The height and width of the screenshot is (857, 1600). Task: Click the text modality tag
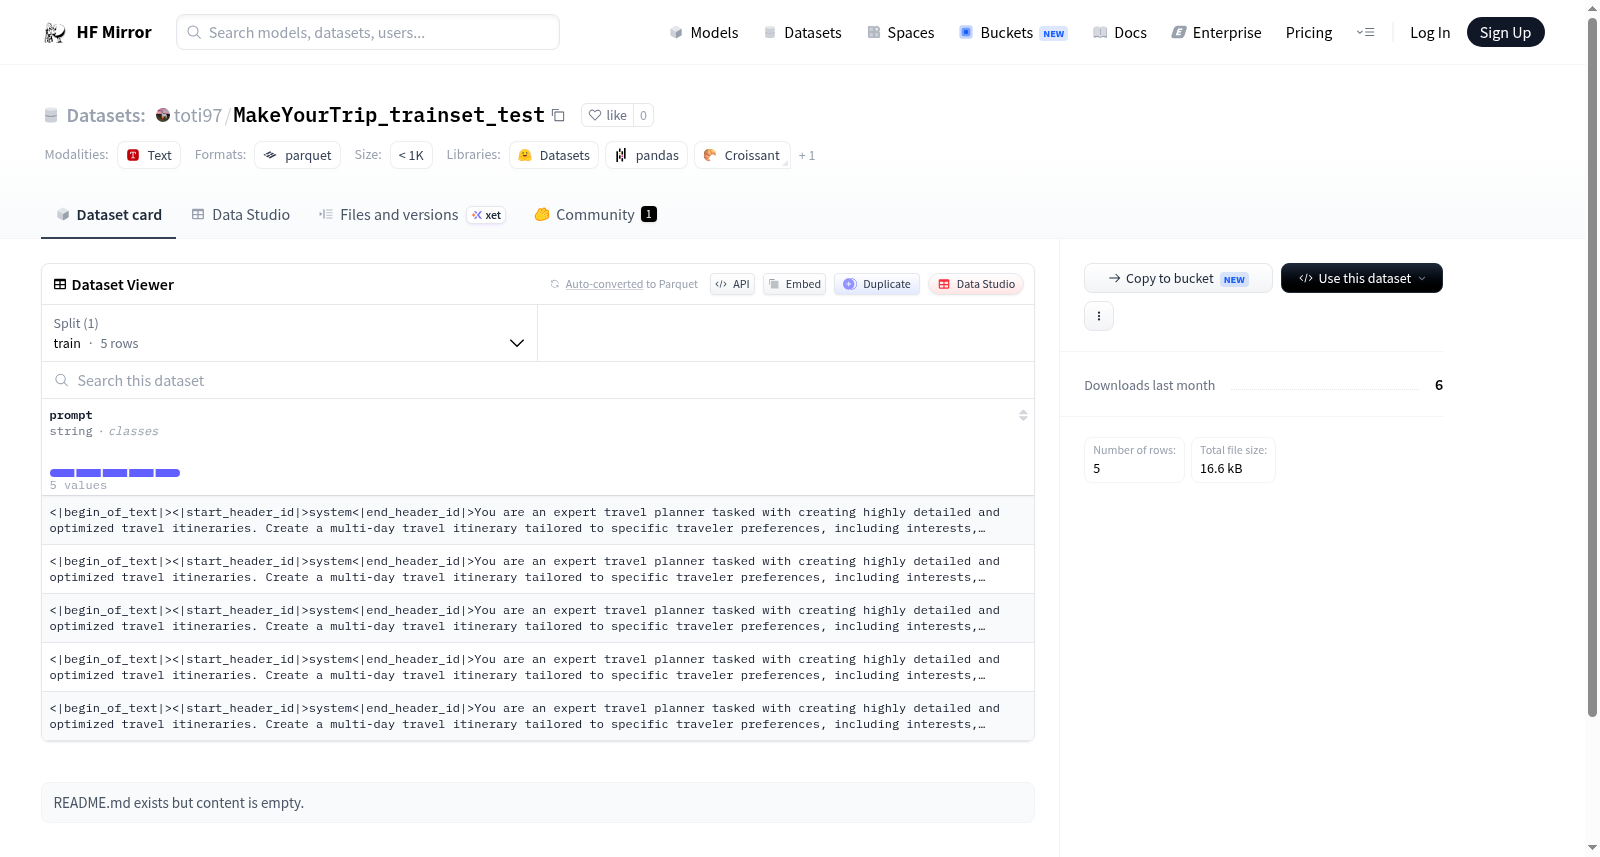pyautogui.click(x=149, y=155)
